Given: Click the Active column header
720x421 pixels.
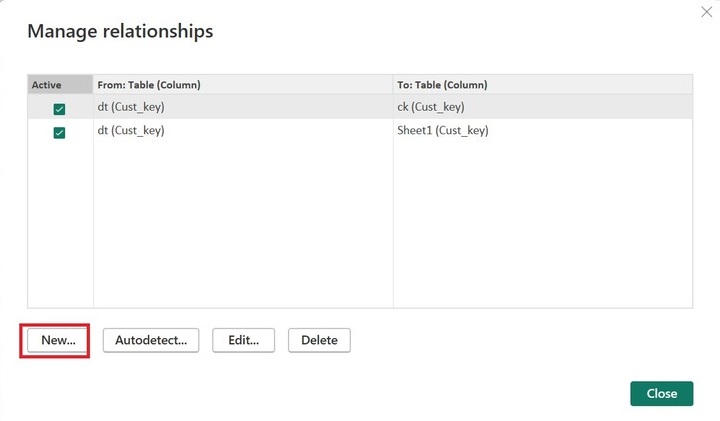Looking at the screenshot, I should 47,85.
